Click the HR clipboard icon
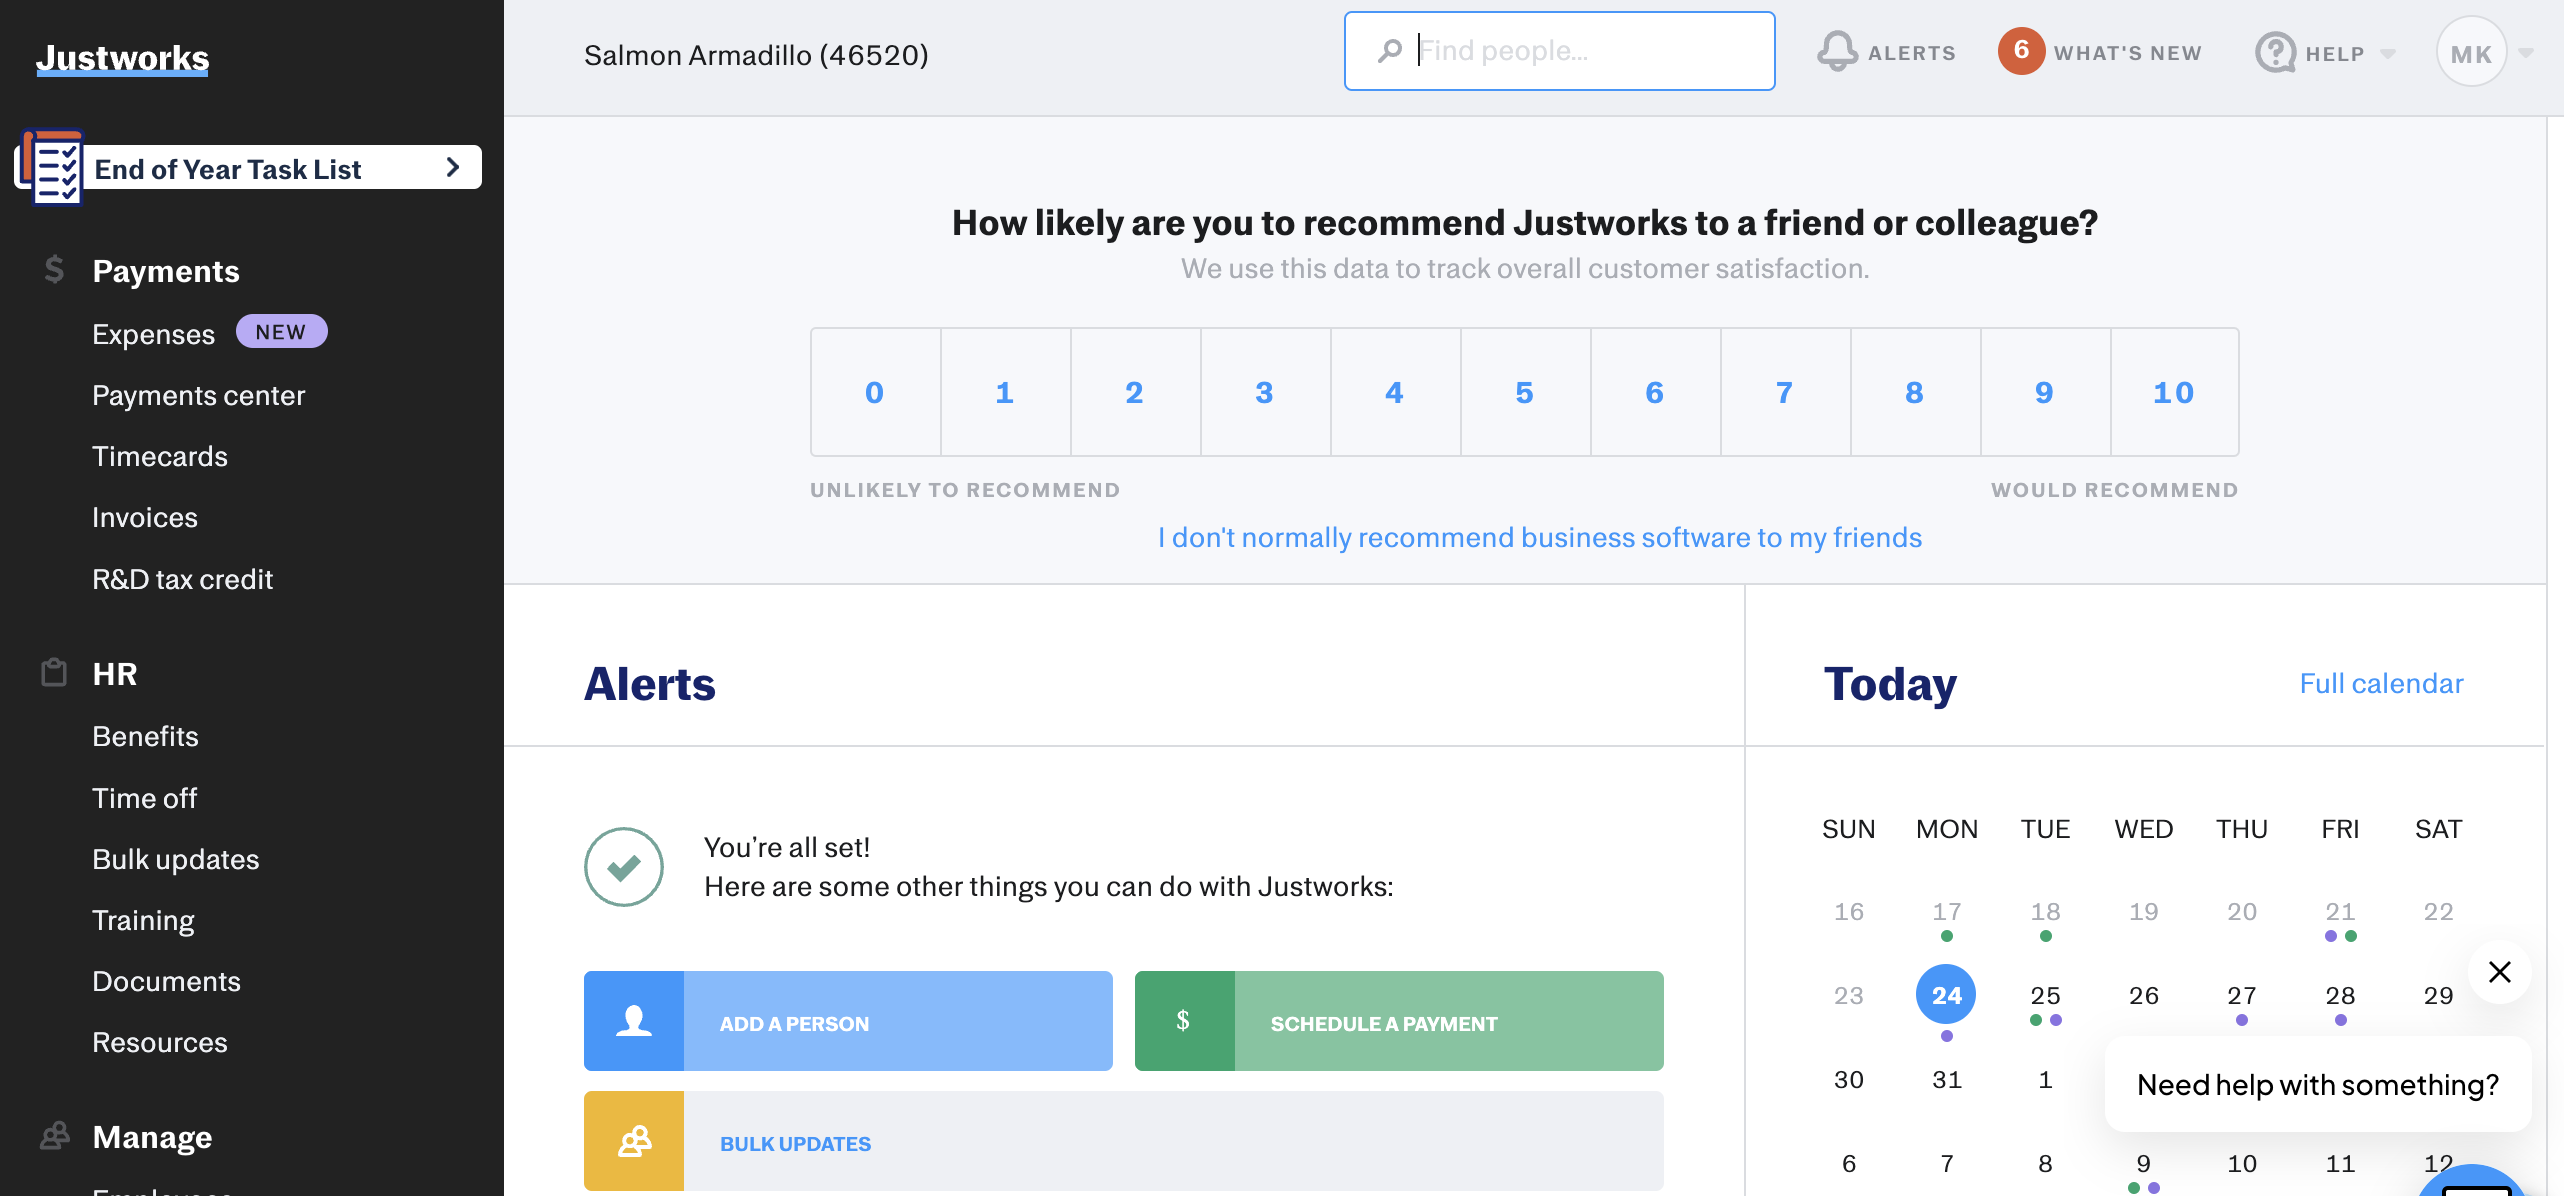Screen dimensions: 2564x1196 point(54,673)
